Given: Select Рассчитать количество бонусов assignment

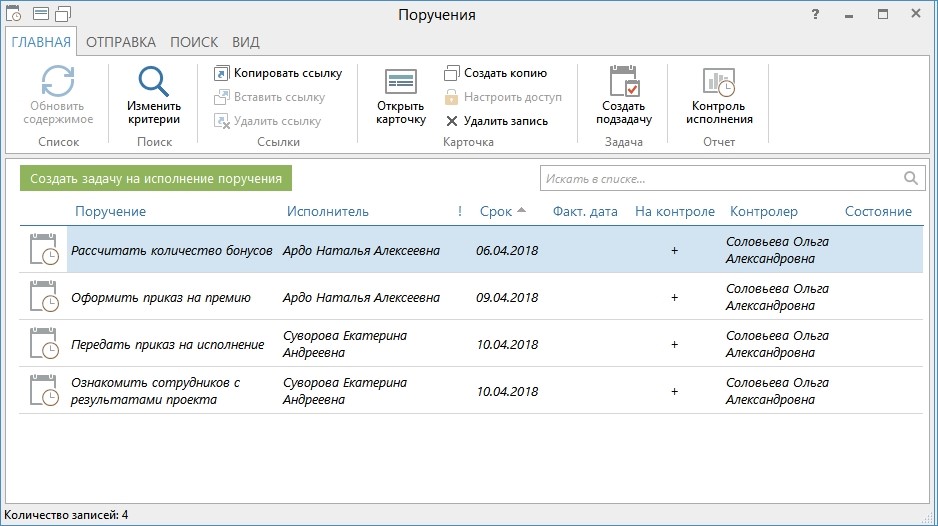Looking at the screenshot, I should point(172,250).
